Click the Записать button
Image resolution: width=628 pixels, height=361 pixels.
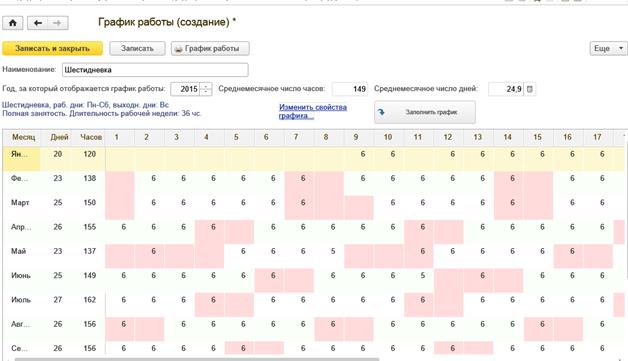pos(137,48)
